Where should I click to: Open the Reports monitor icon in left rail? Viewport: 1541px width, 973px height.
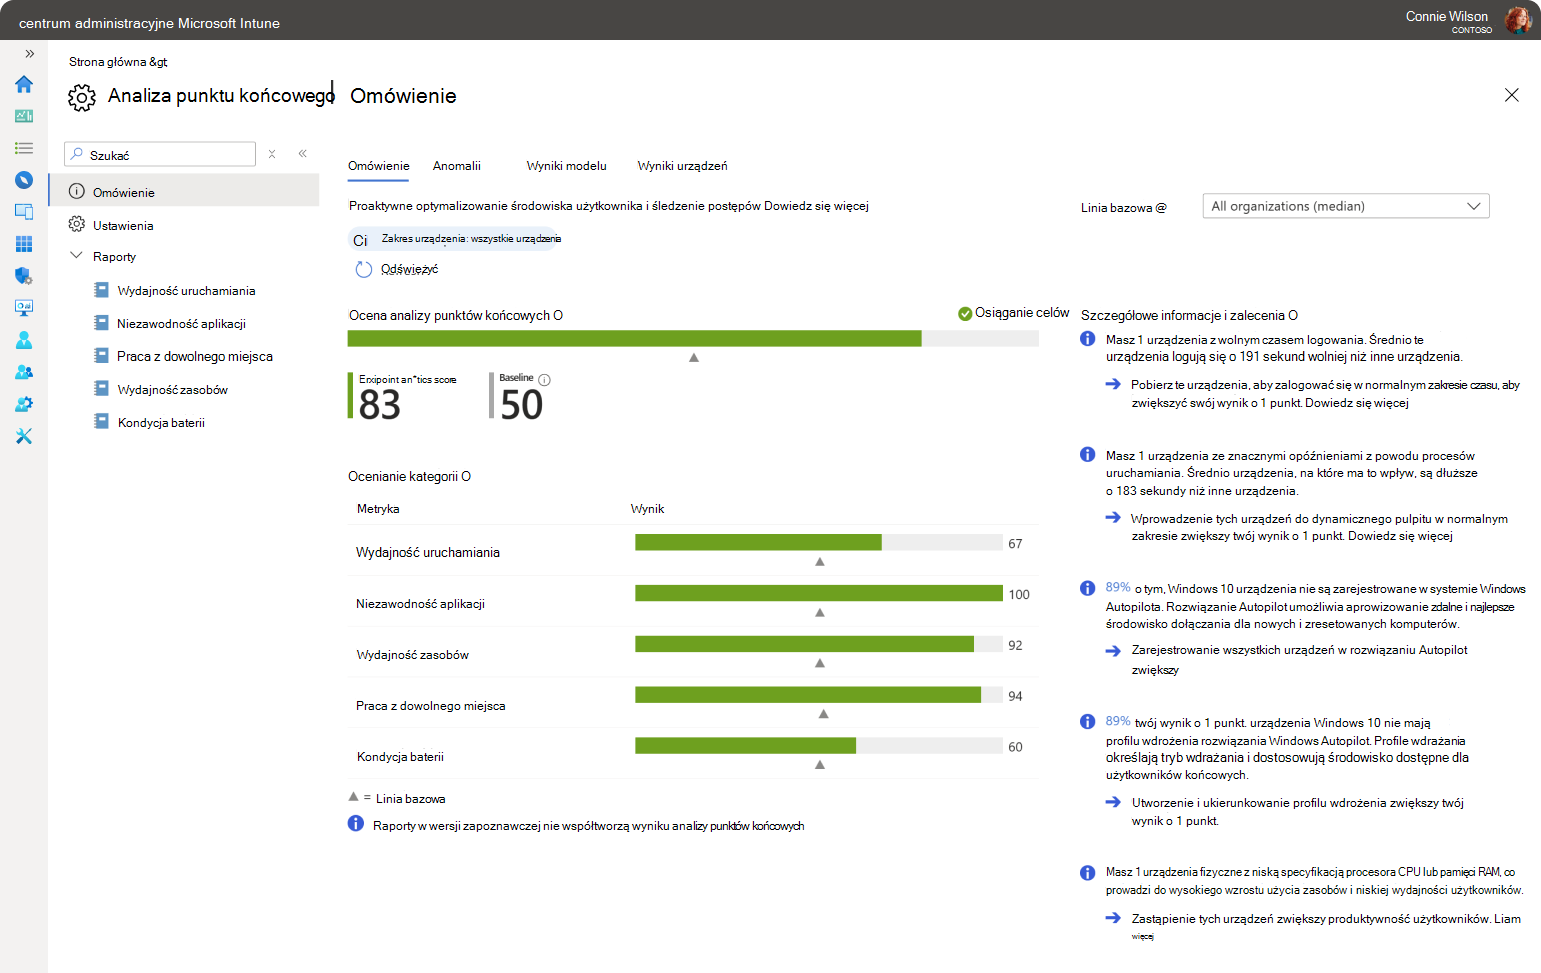coord(24,308)
